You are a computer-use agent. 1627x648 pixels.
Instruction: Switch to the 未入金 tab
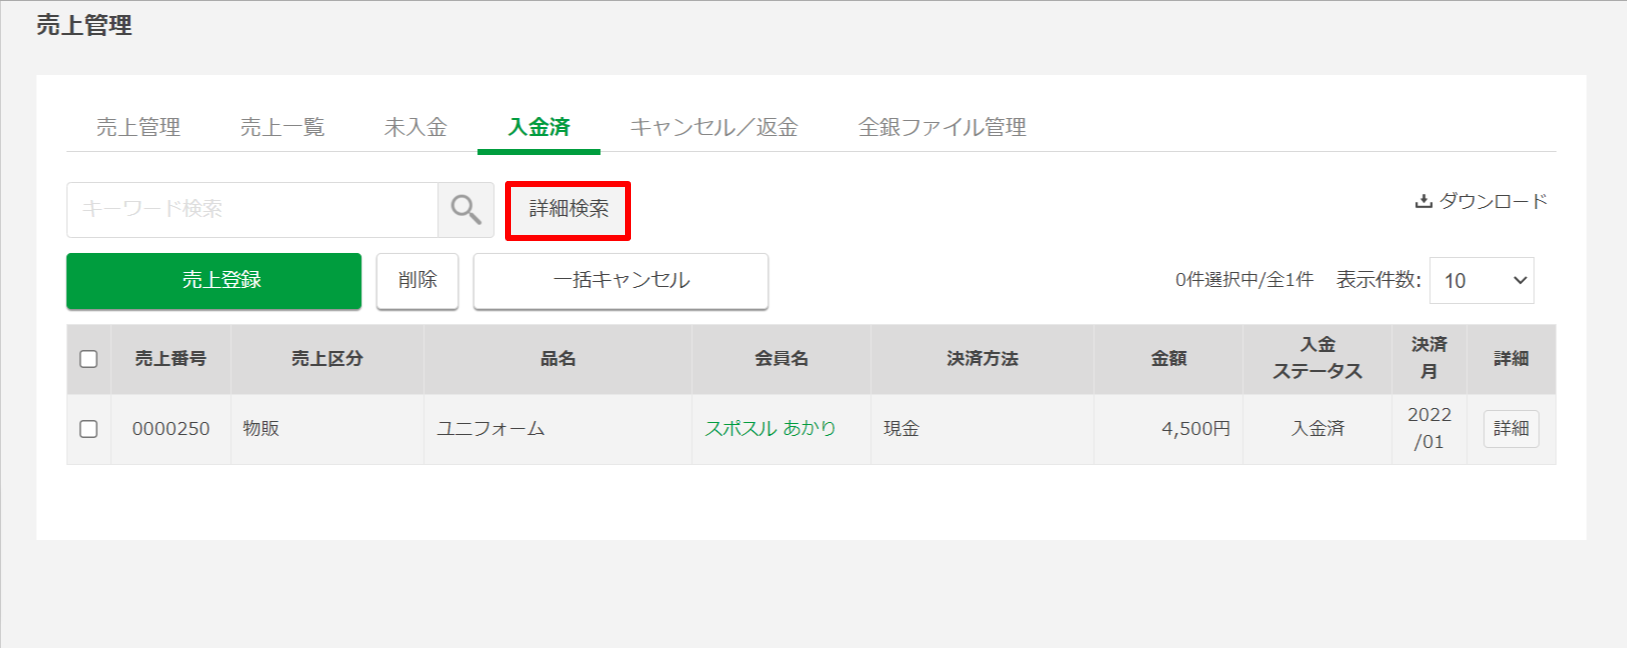416,127
